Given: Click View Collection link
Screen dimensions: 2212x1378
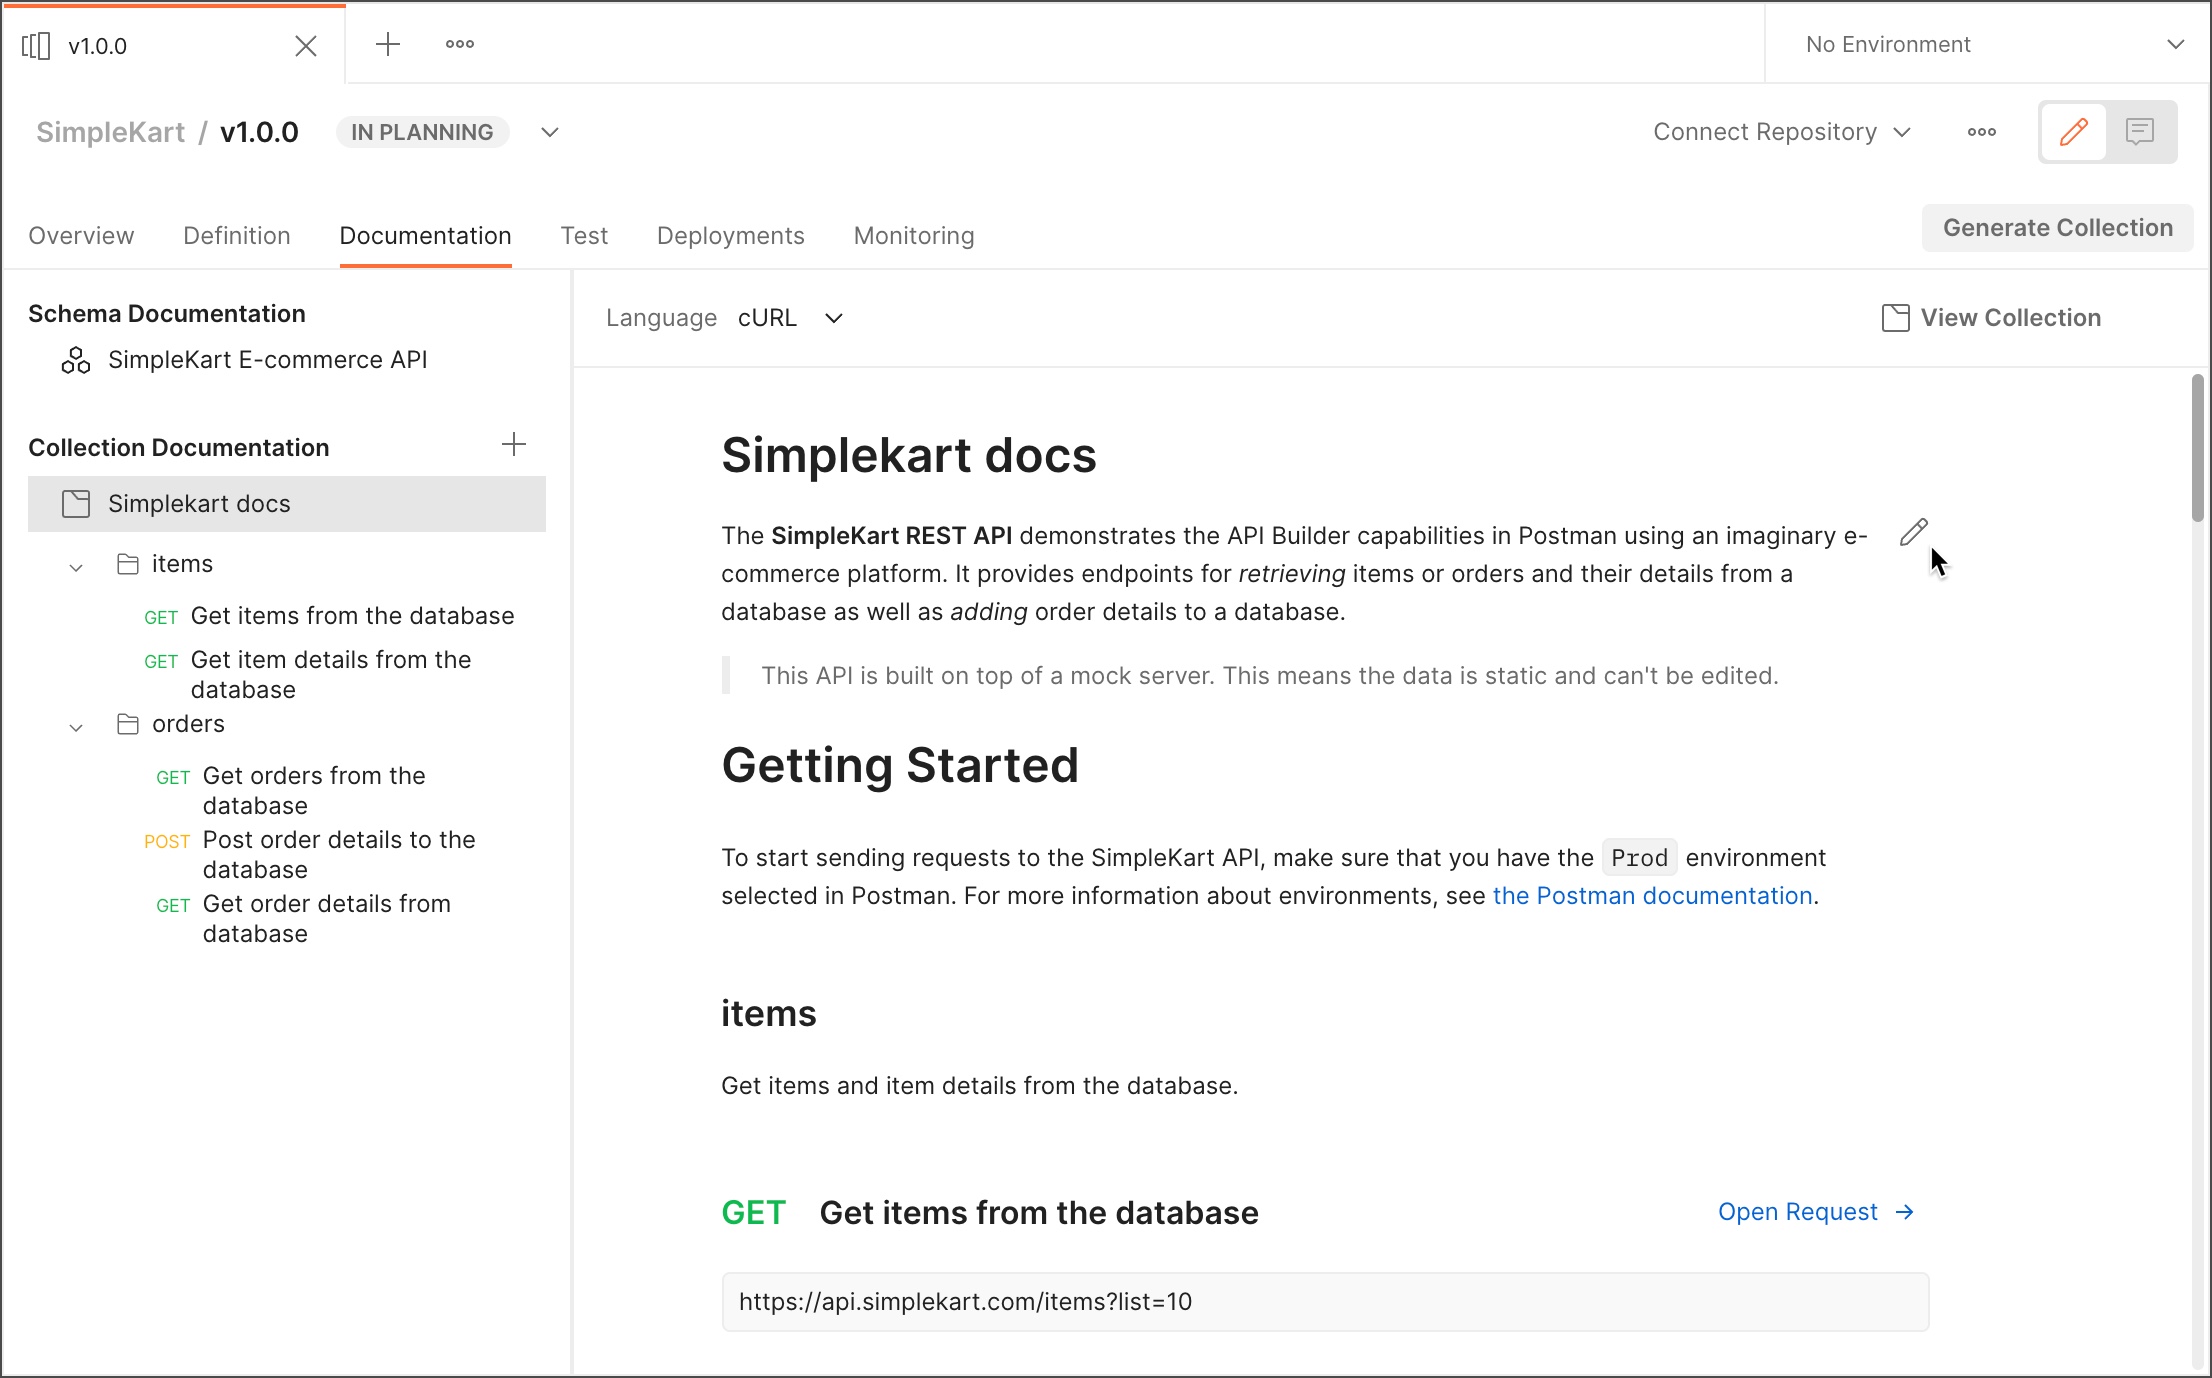Looking at the screenshot, I should tap(1992, 318).
